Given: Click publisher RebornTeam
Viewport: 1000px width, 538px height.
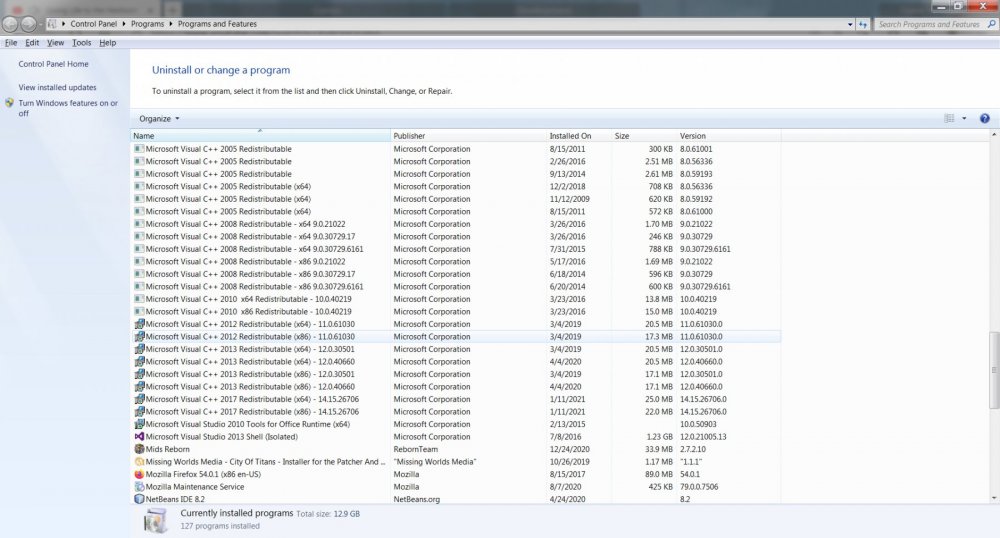Looking at the screenshot, I should (x=415, y=449).
